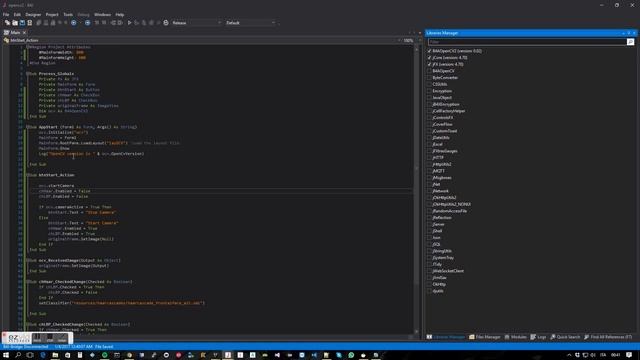
Task: Open the Tools menu
Action: [x=68, y=14]
